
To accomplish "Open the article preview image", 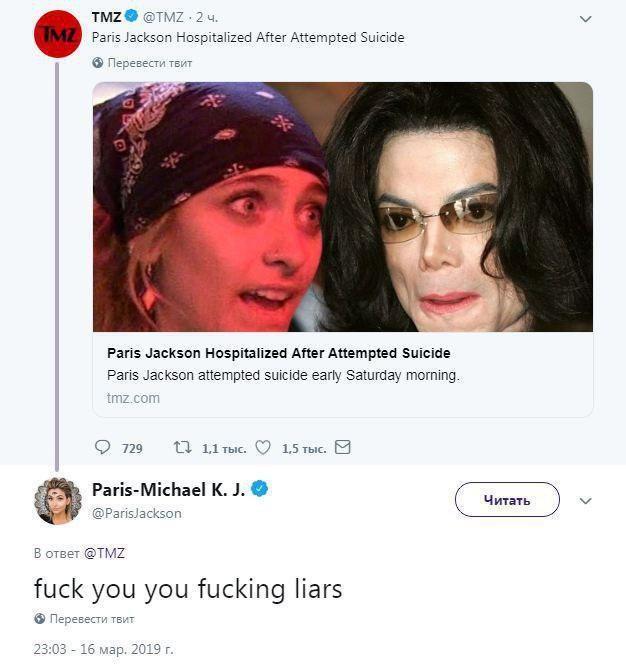I will (x=342, y=206).
